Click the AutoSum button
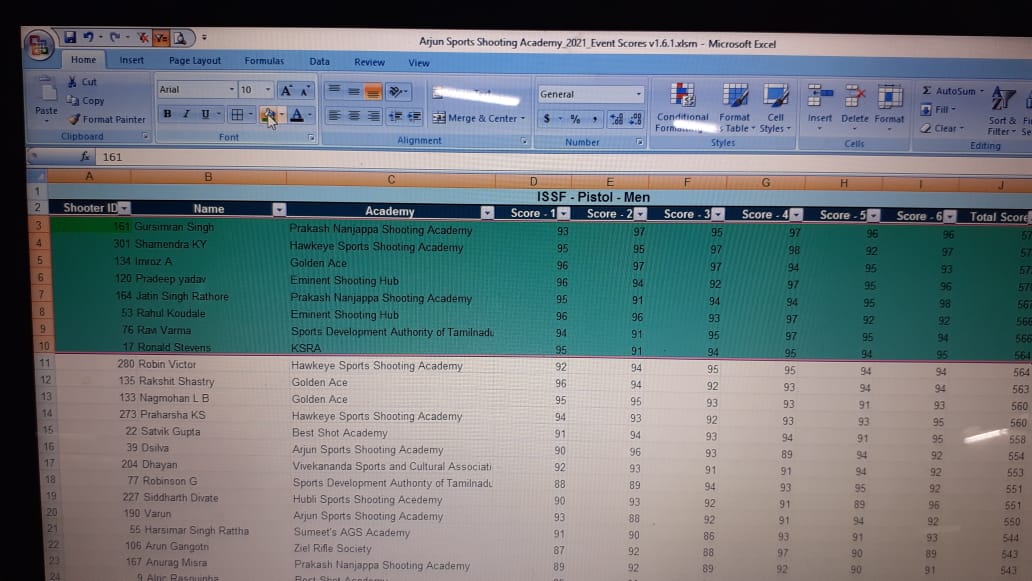This screenshot has width=1032, height=581. (x=952, y=91)
